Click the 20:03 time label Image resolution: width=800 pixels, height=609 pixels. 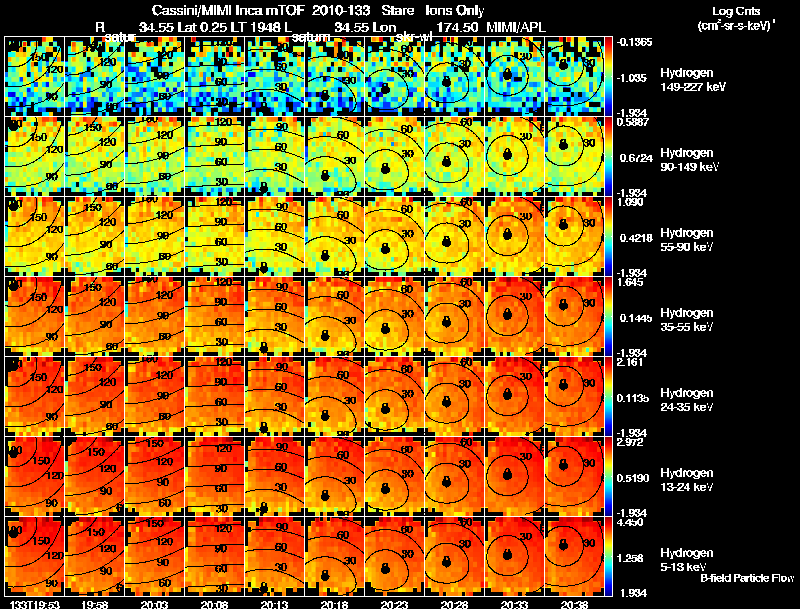pos(154,604)
